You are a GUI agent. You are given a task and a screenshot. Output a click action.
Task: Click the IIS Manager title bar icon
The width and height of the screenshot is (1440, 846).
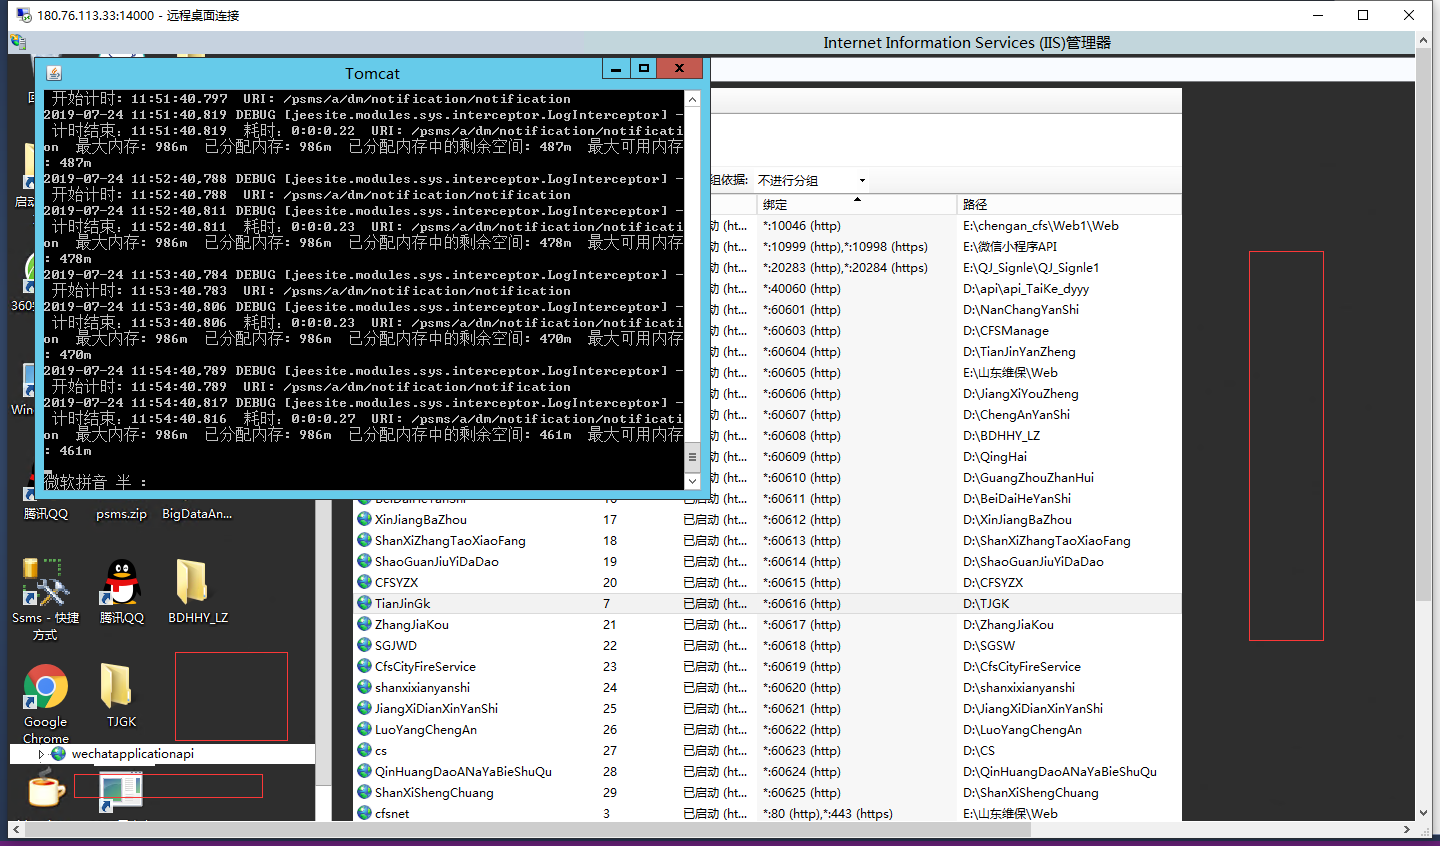pyautogui.click(x=18, y=42)
